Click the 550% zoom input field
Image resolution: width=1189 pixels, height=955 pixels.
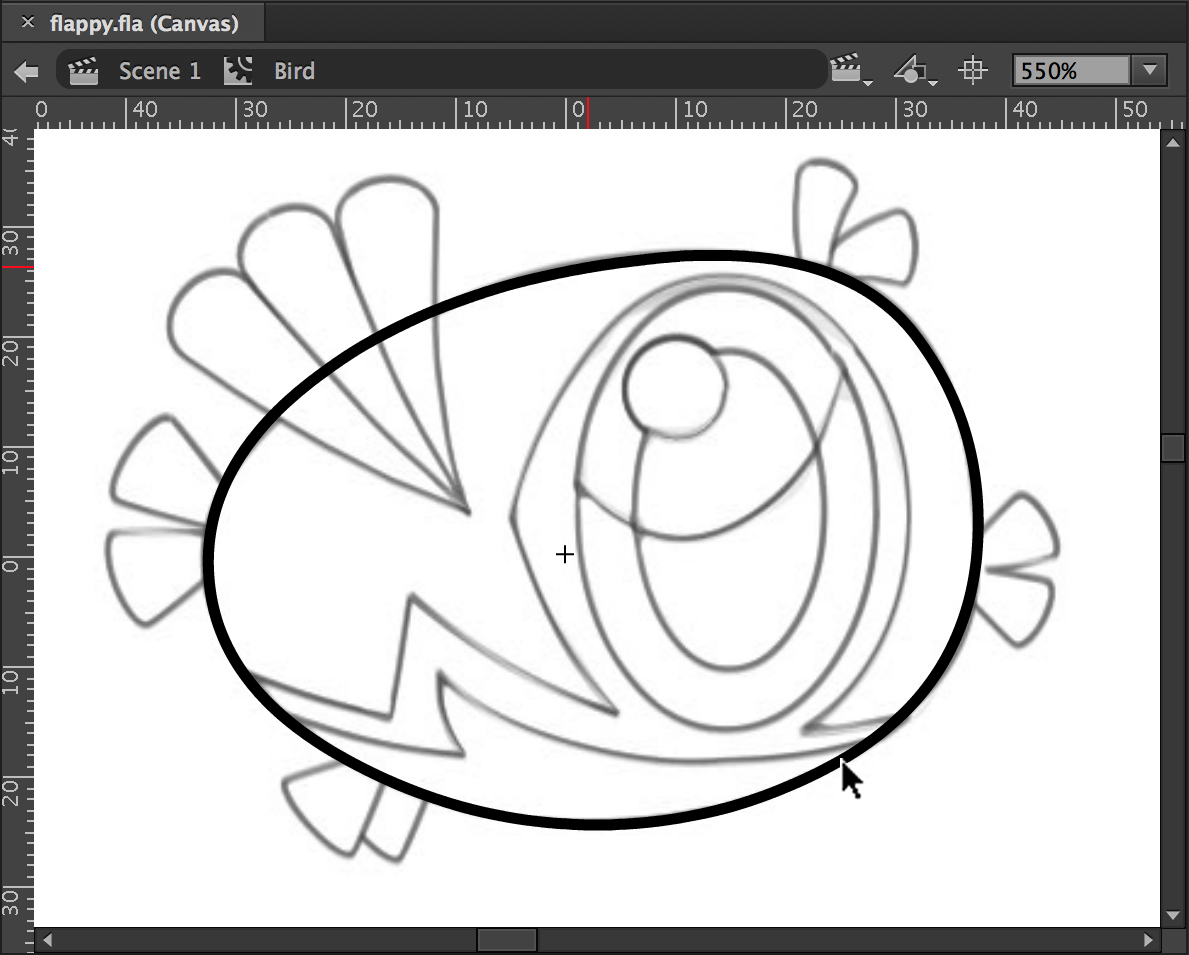click(1070, 71)
